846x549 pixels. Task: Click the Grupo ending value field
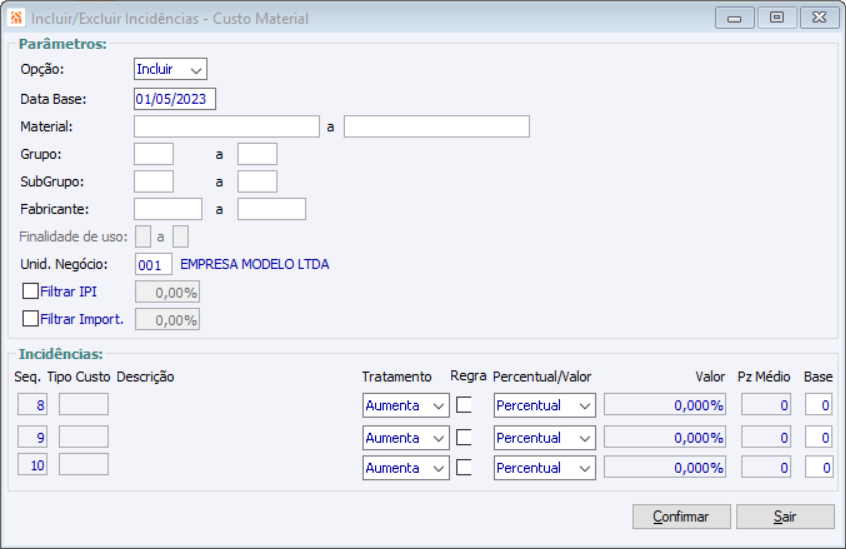[x=257, y=154]
